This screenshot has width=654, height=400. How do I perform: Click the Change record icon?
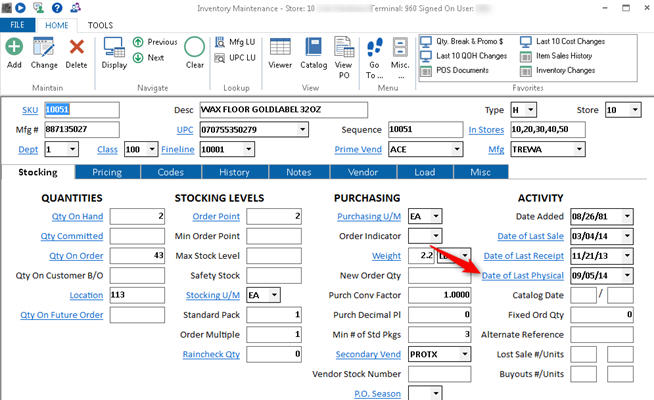point(44,50)
